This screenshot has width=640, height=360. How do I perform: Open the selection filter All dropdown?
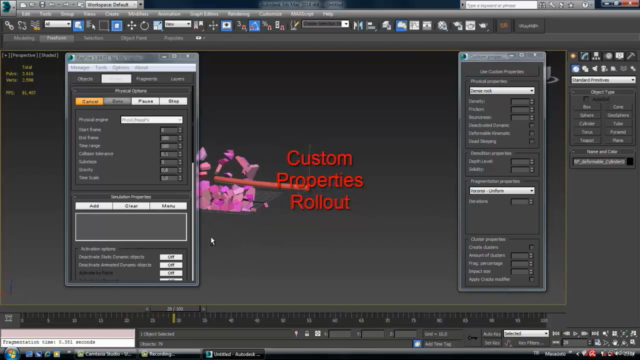[58, 24]
